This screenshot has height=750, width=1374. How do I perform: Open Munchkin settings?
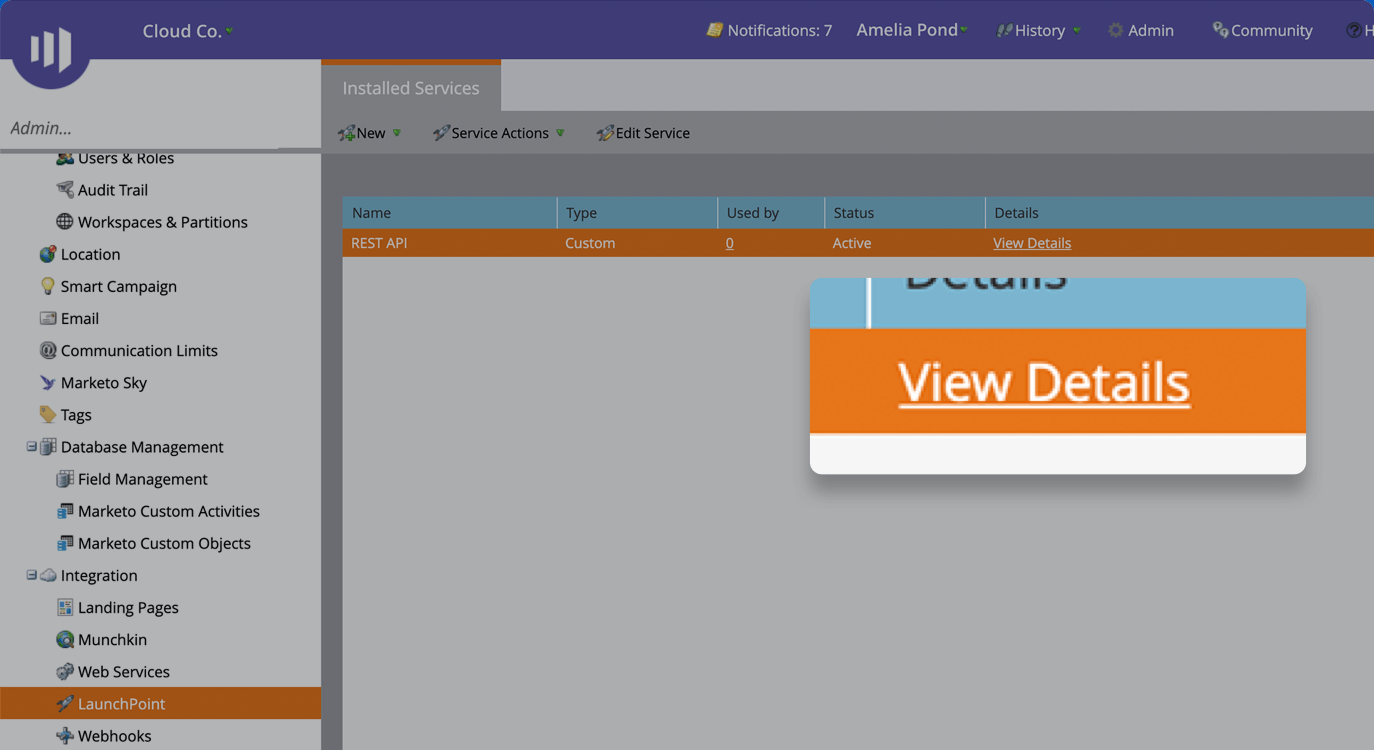112,640
